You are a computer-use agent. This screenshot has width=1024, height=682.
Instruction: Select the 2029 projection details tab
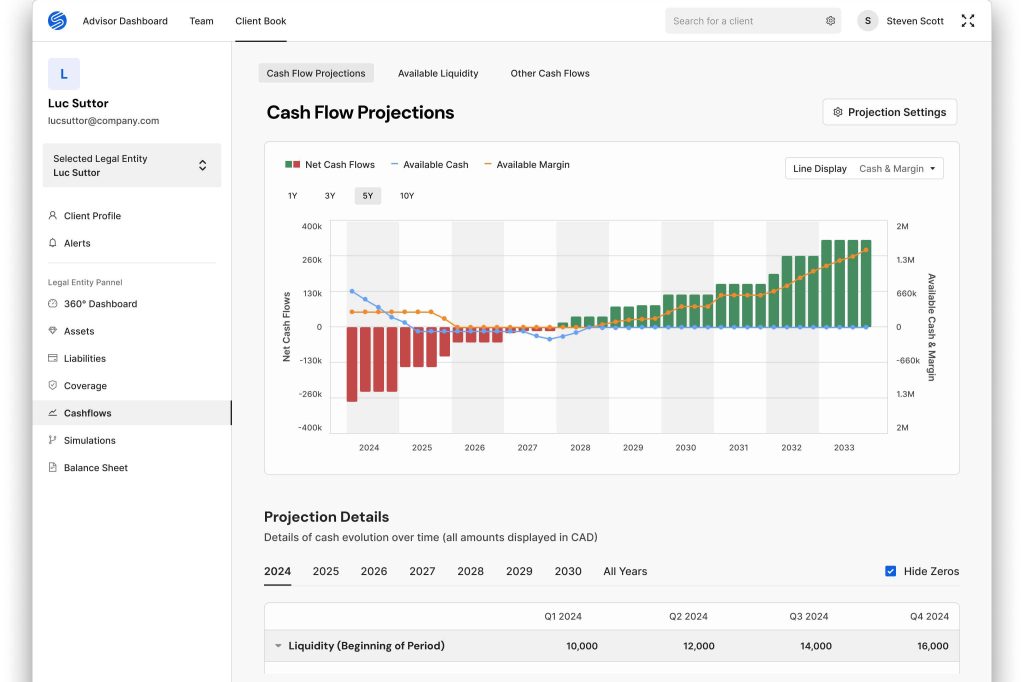pos(519,571)
